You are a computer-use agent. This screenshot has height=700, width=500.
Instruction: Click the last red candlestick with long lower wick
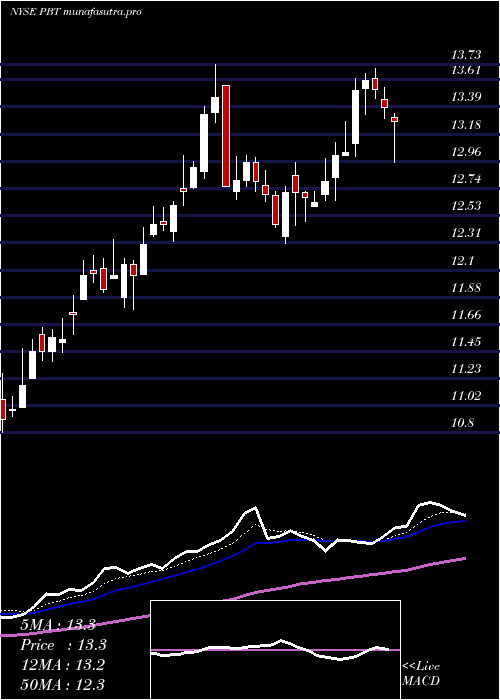point(395,138)
